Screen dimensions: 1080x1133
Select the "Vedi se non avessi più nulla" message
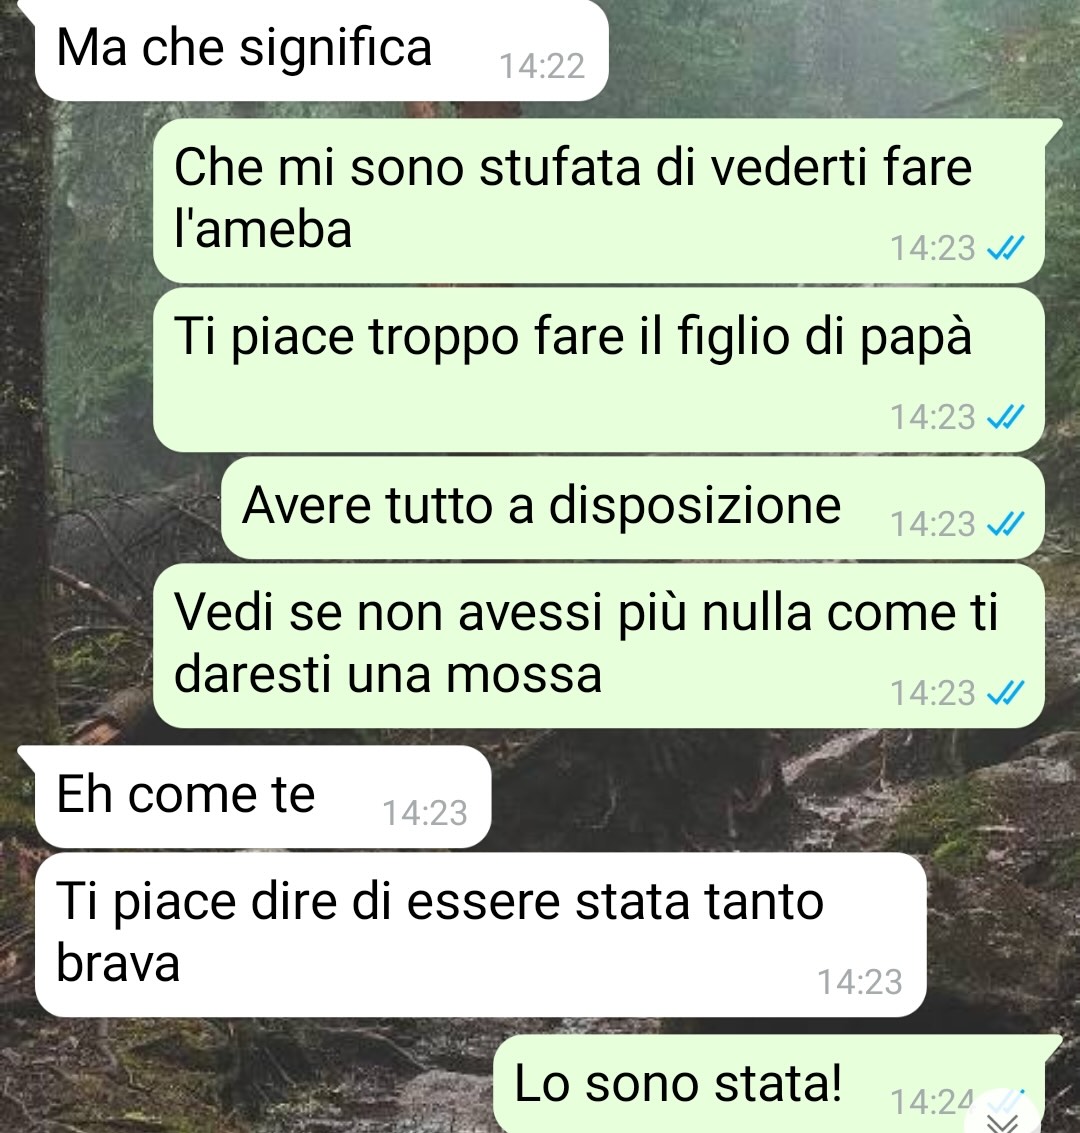point(599,645)
